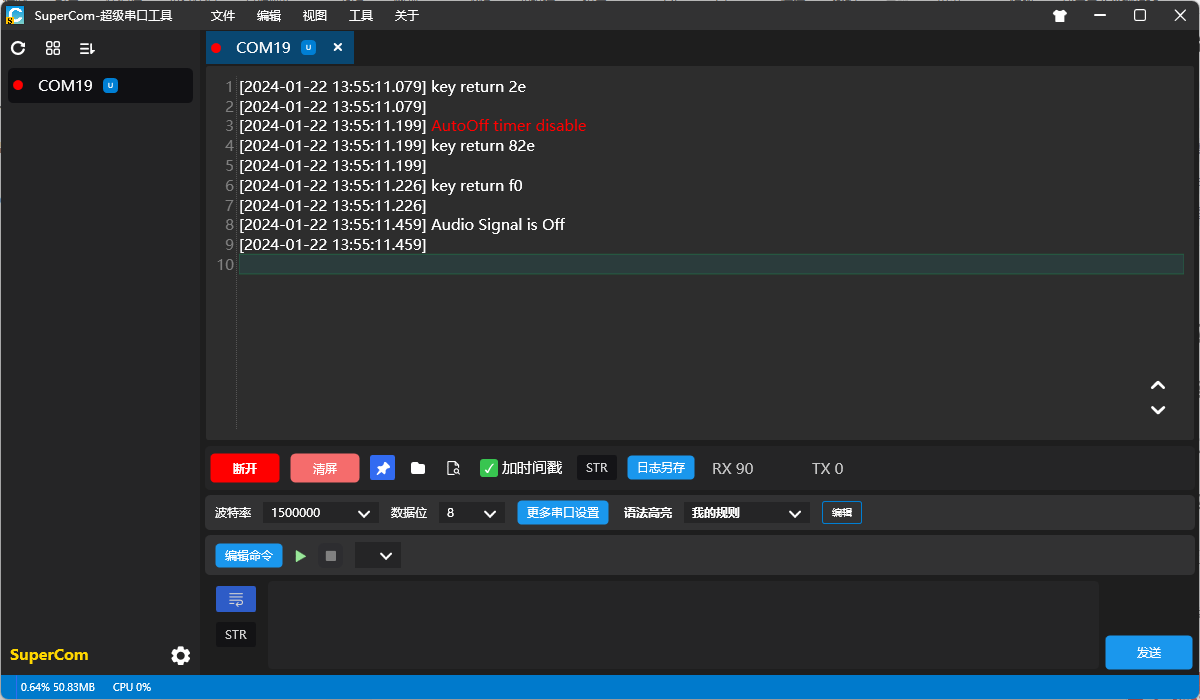Click the log sorting list icon
The image size is (1200, 700).
tap(85, 47)
